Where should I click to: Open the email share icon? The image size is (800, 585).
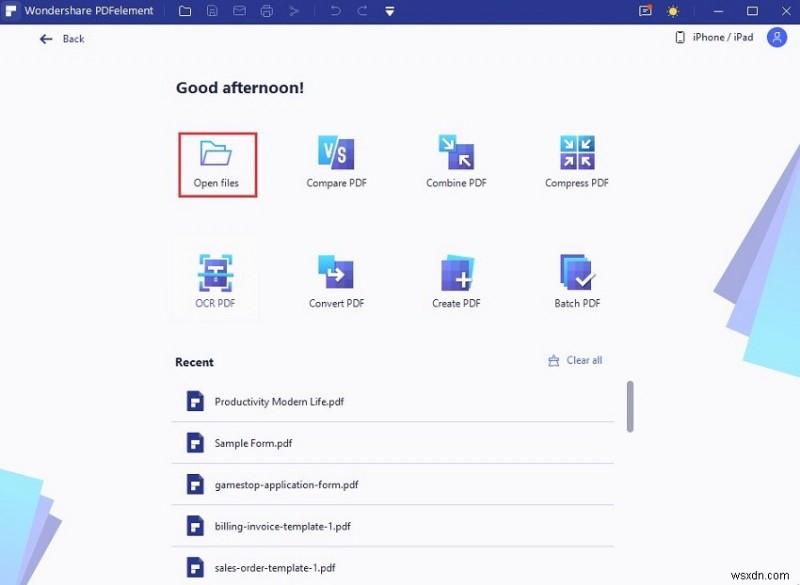pyautogui.click(x=239, y=11)
